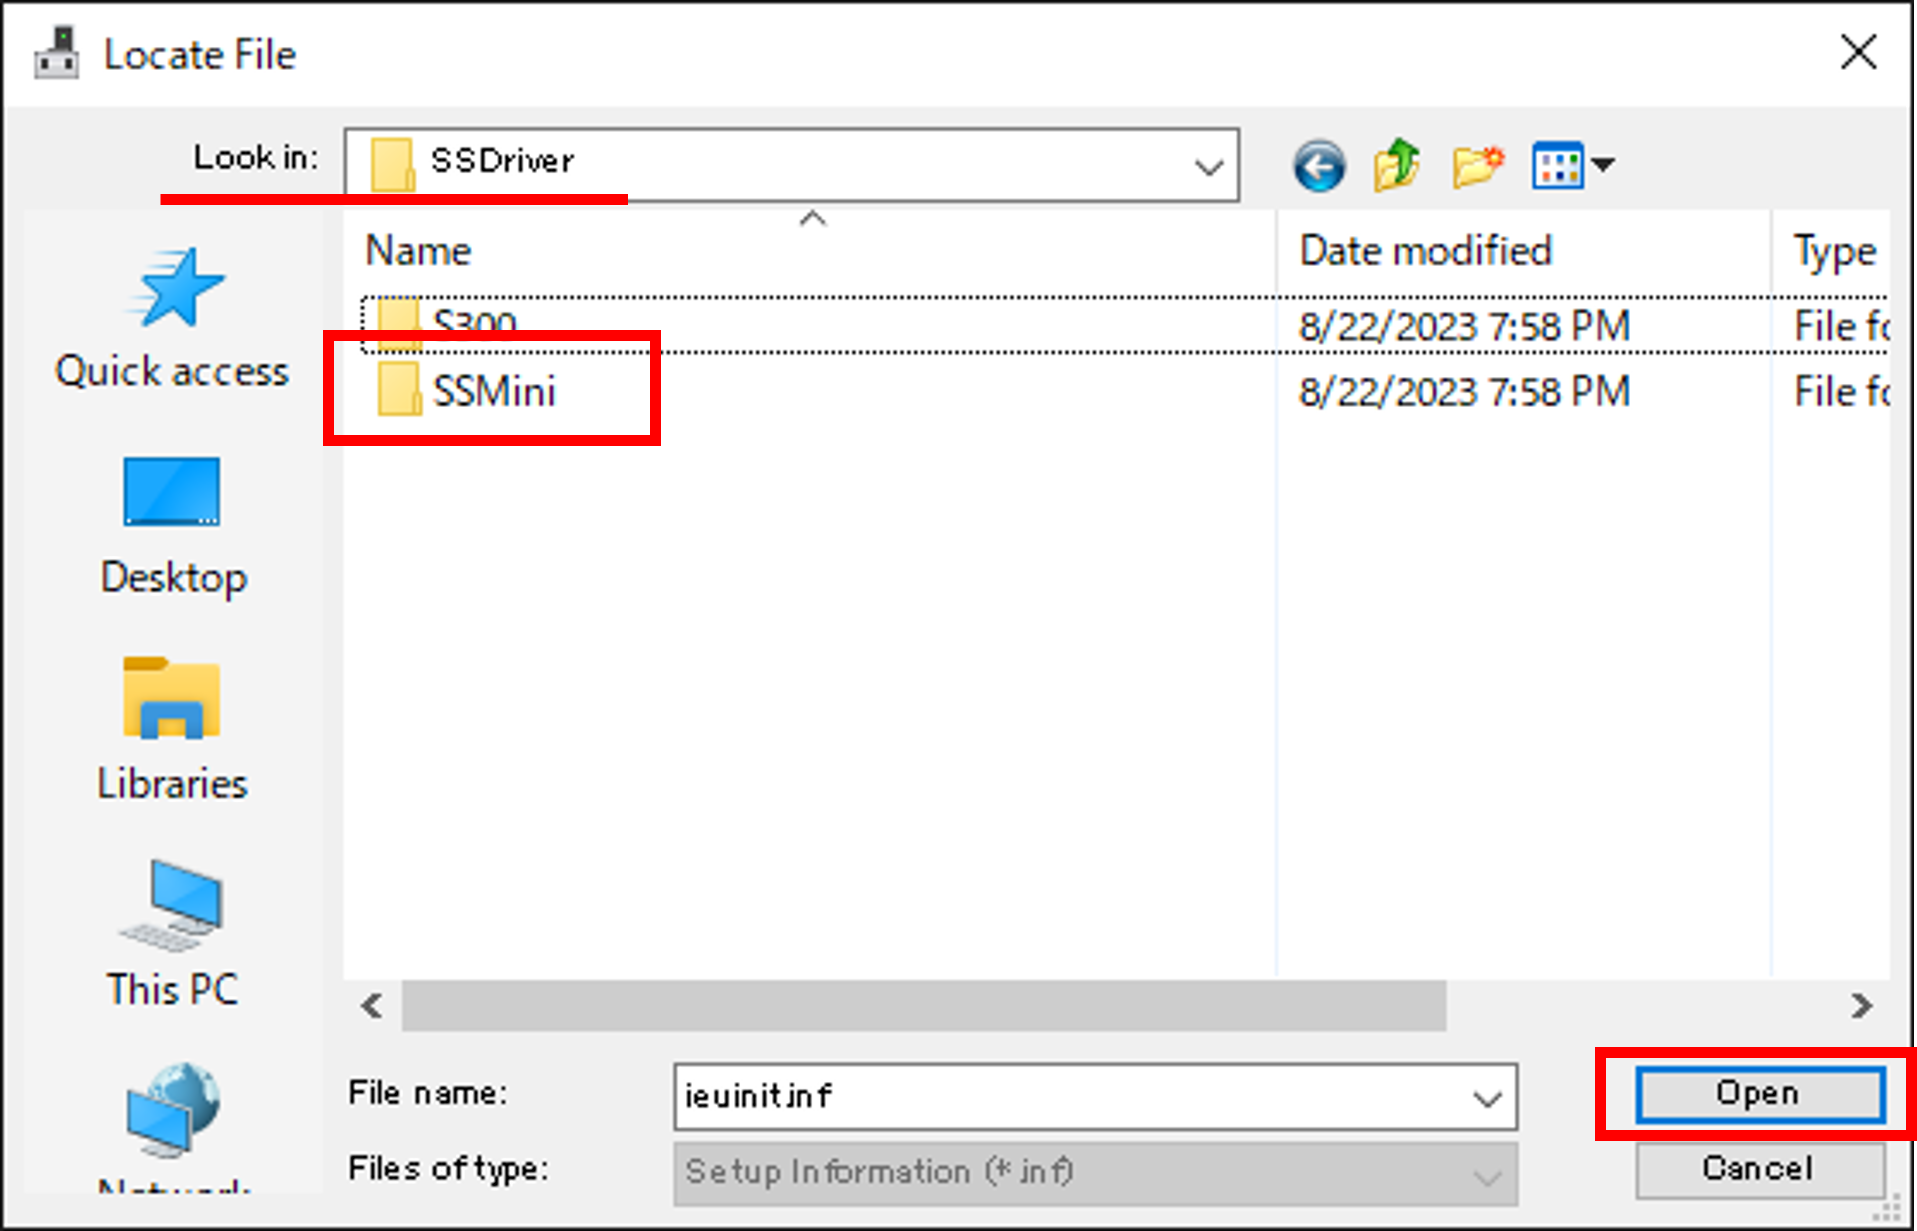Viewport: 1917px width, 1231px height.
Task: Create a new folder
Action: [x=1477, y=165]
